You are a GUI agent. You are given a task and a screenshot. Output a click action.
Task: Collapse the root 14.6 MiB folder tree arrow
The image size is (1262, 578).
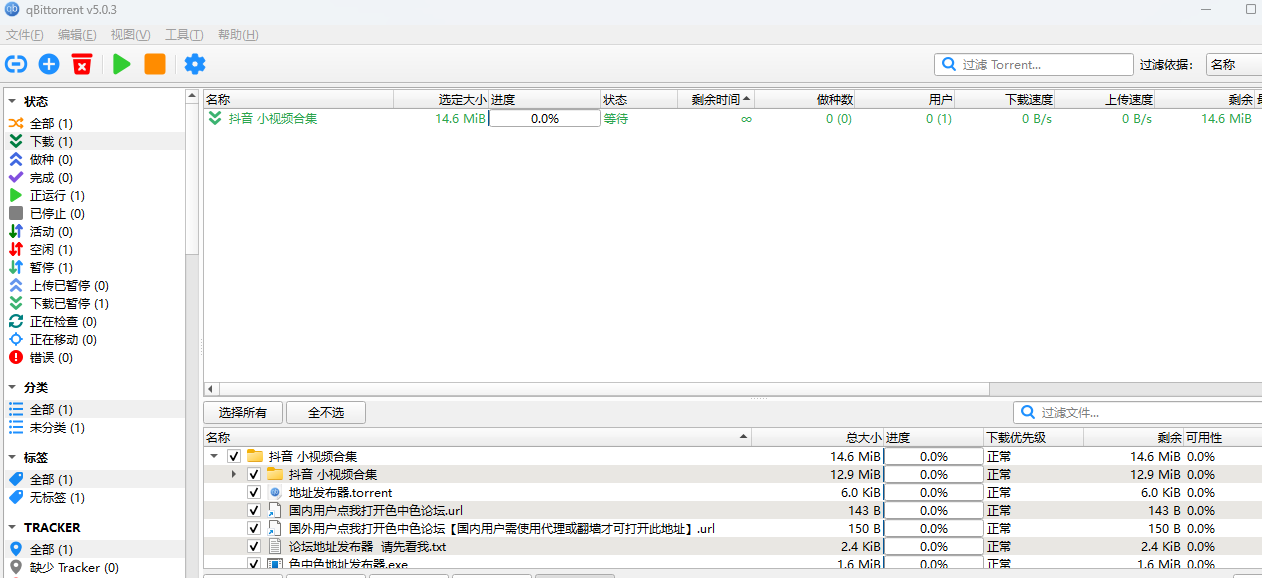coord(214,456)
